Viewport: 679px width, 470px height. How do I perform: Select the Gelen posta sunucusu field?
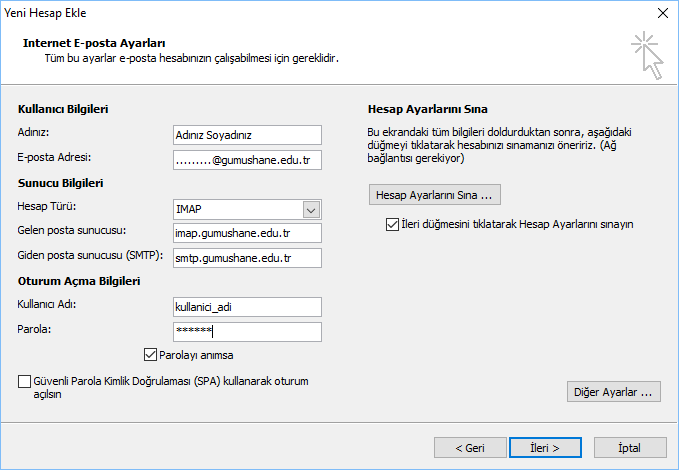click(246, 233)
